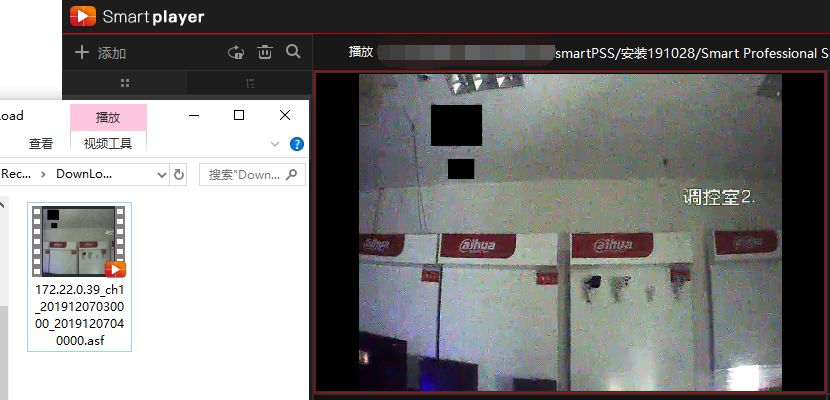
Task: Click the breadcrumb arrow before DownLo...
Action: [43, 174]
